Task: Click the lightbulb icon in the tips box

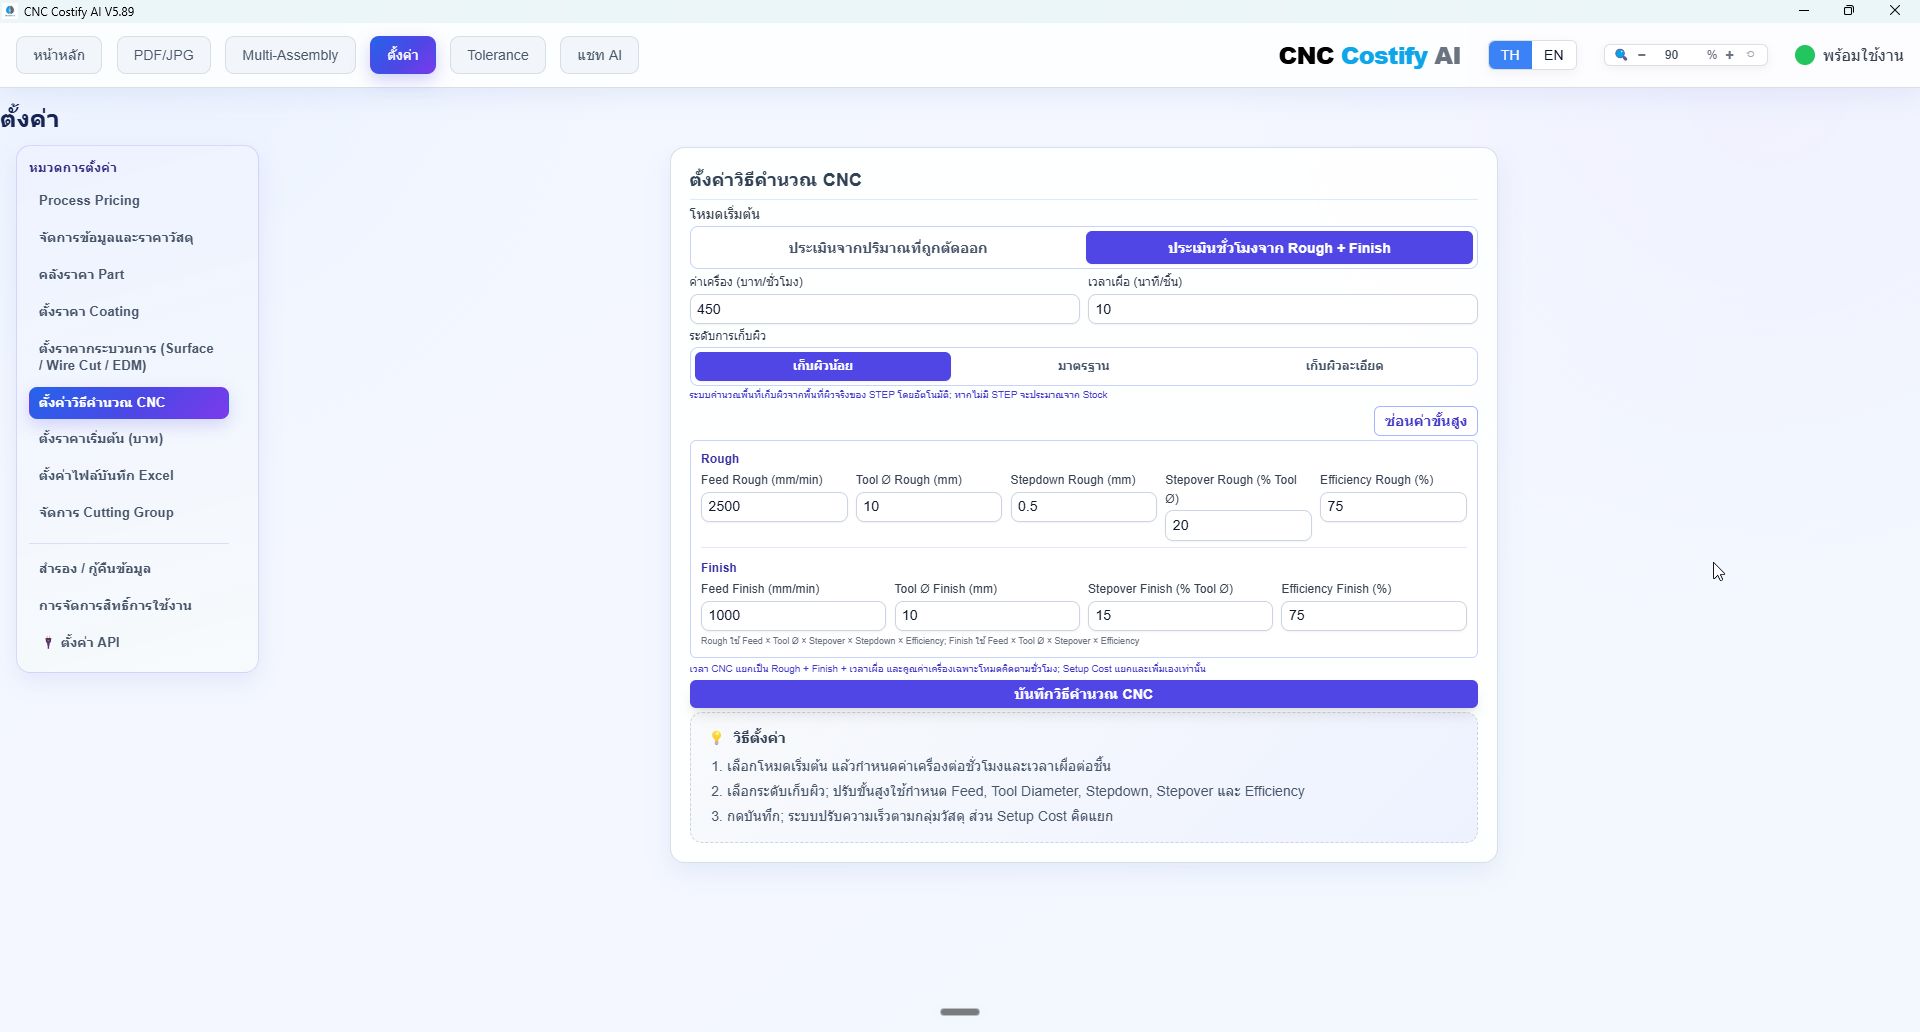Action: pos(716,738)
